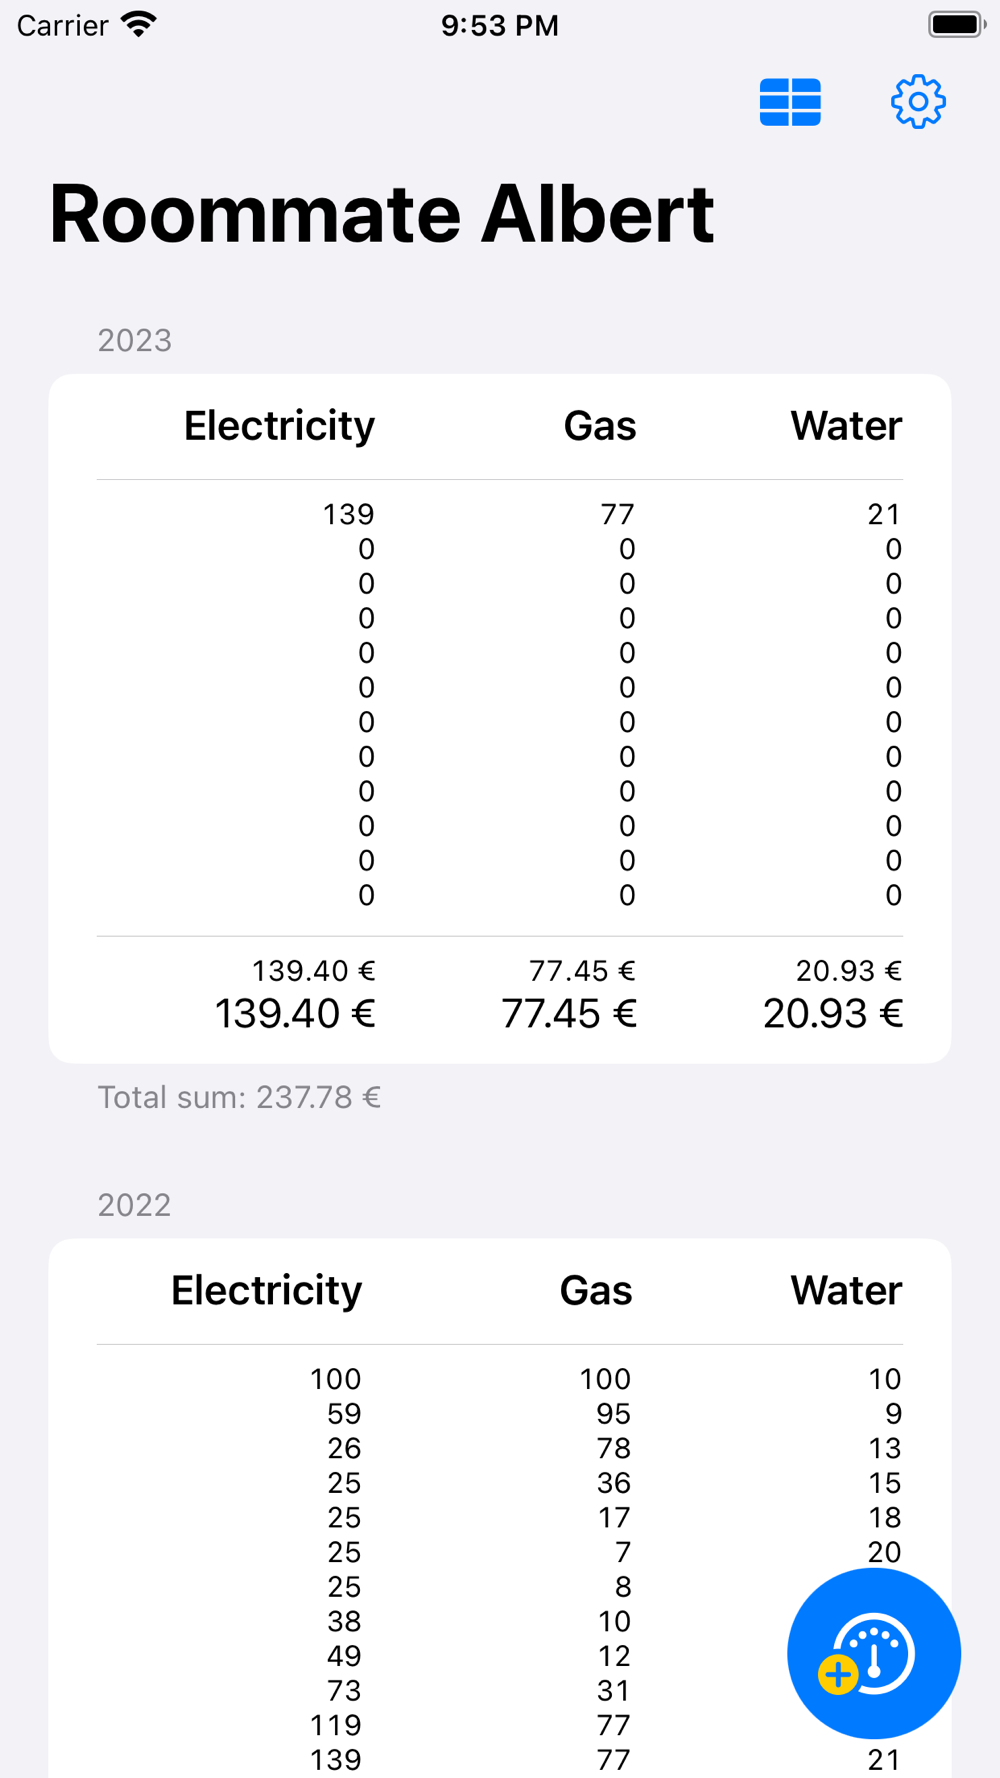Tap the Electricity header in 2022 table
The image size is (1000, 1778).
pos(266,1291)
